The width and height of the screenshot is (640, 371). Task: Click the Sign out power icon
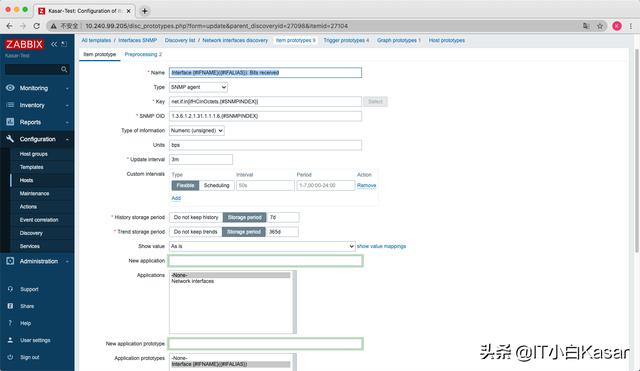click(10, 357)
